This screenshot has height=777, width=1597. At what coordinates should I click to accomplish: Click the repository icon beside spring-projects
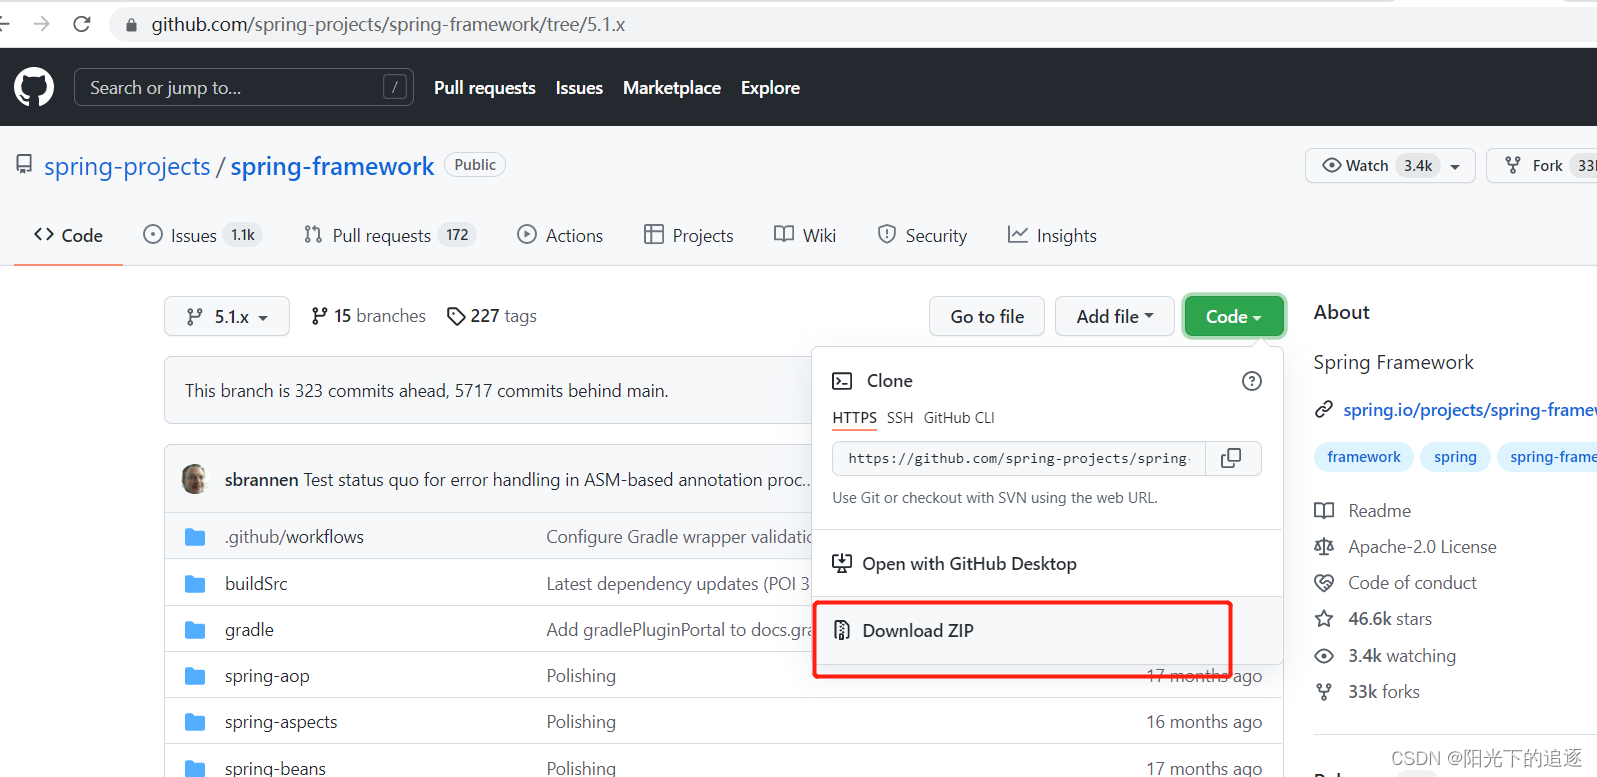point(24,165)
